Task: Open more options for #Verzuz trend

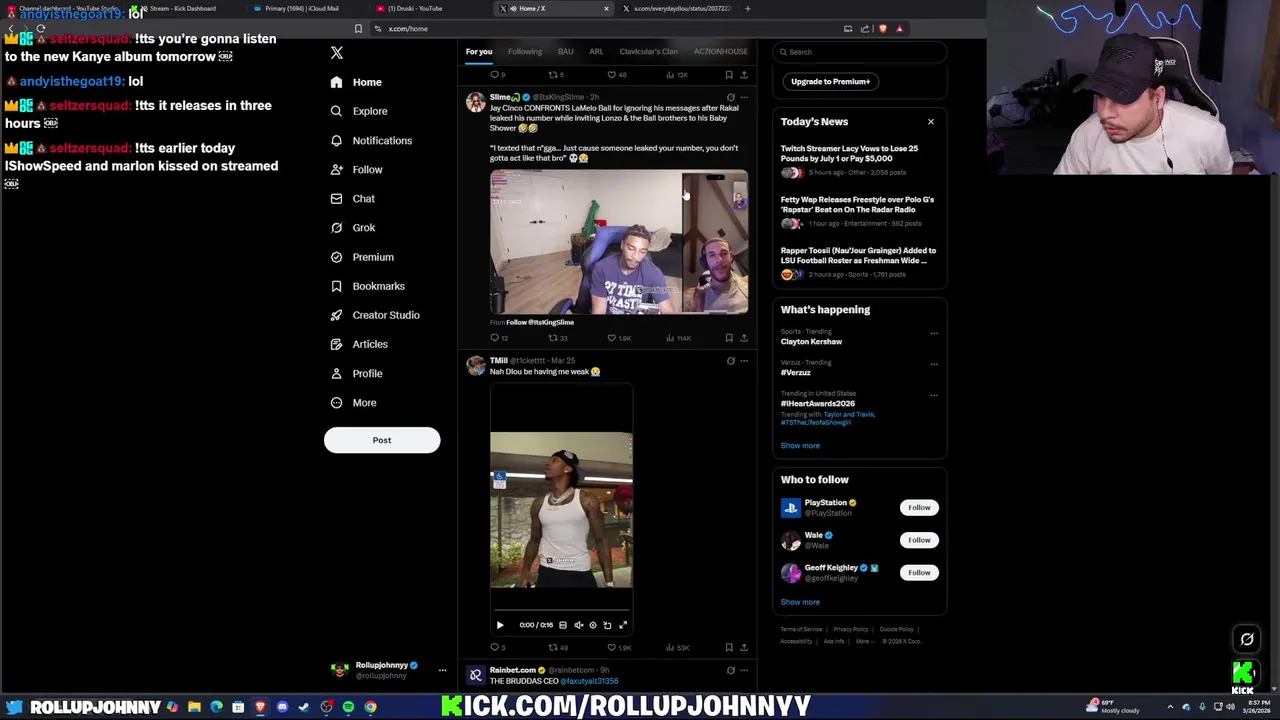Action: [934, 364]
